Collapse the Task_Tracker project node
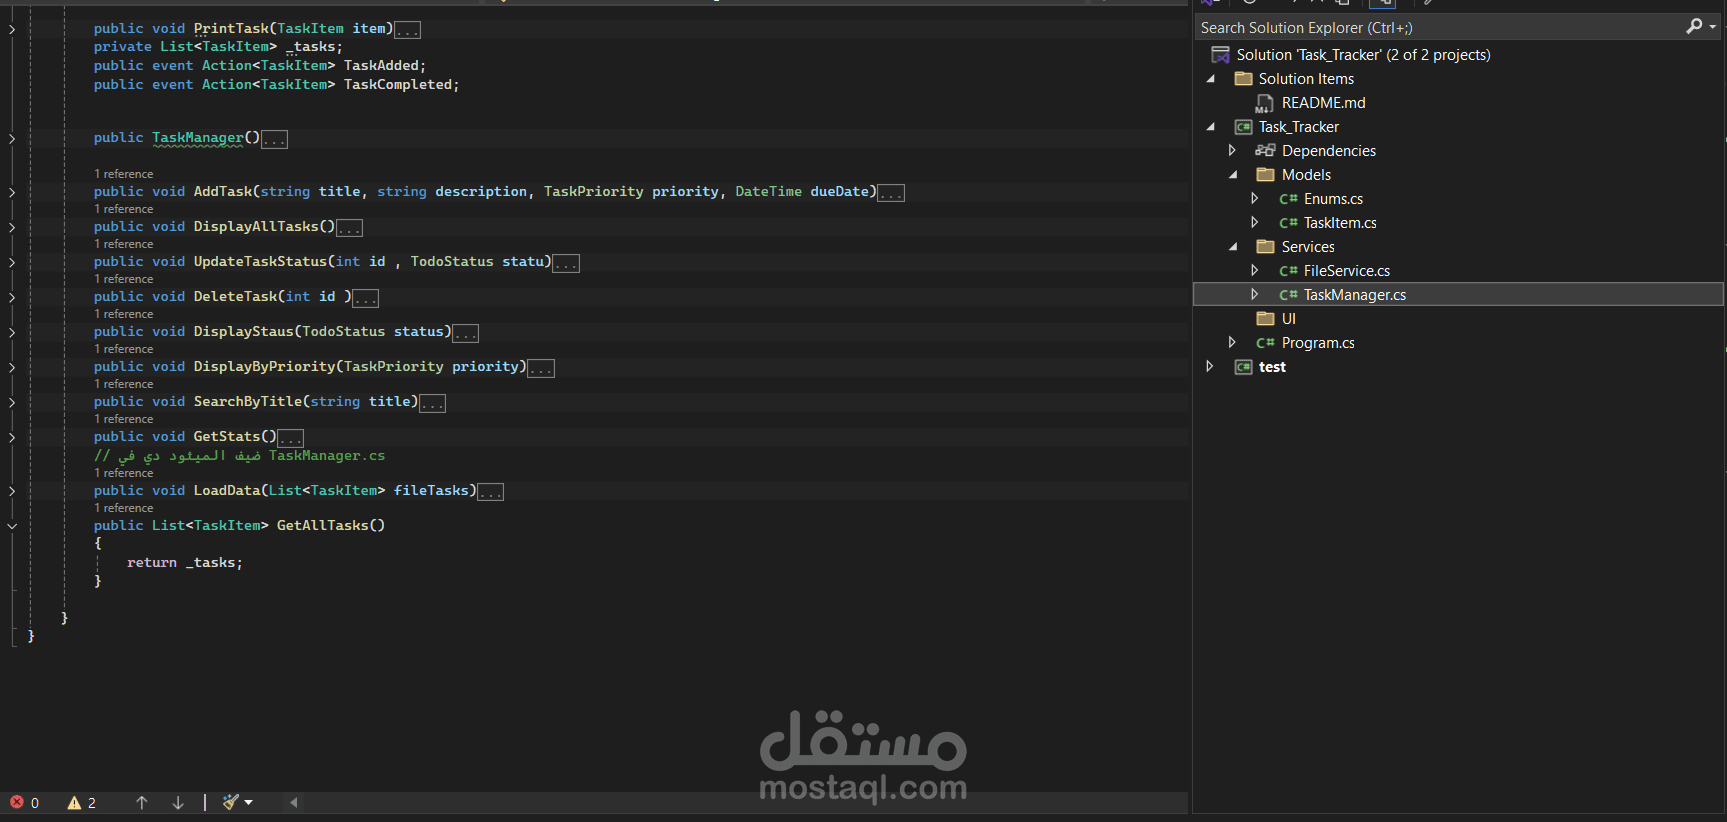Screen dimensions: 1727x822 1211,127
